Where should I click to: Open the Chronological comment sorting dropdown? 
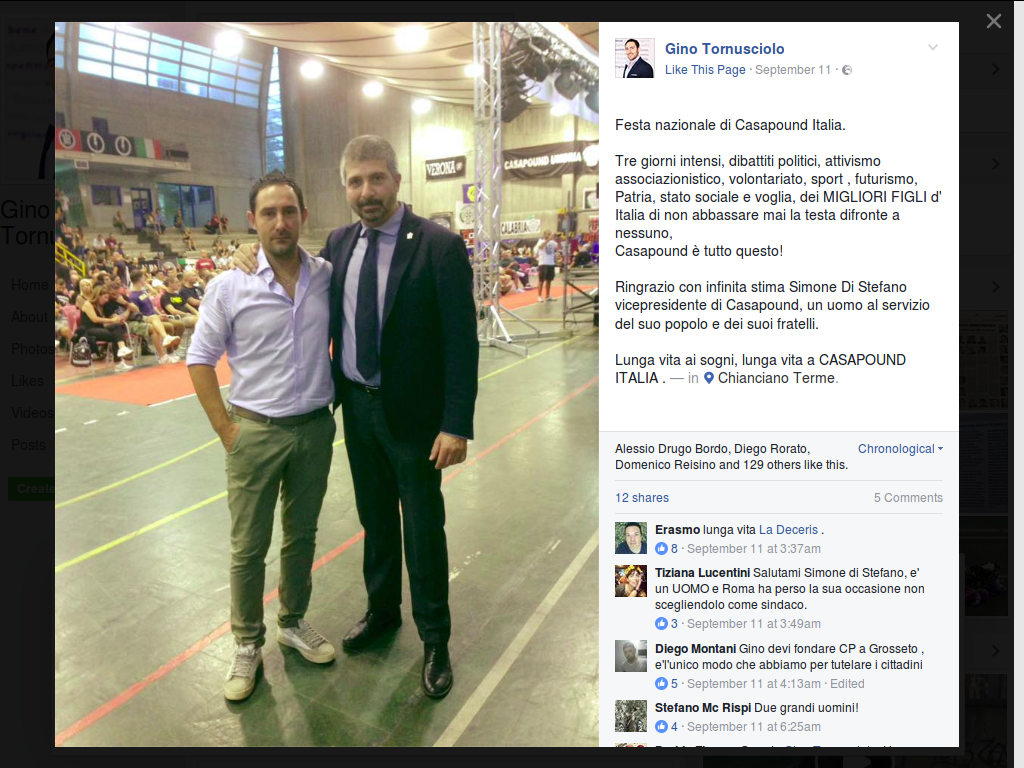pyautogui.click(x=900, y=449)
